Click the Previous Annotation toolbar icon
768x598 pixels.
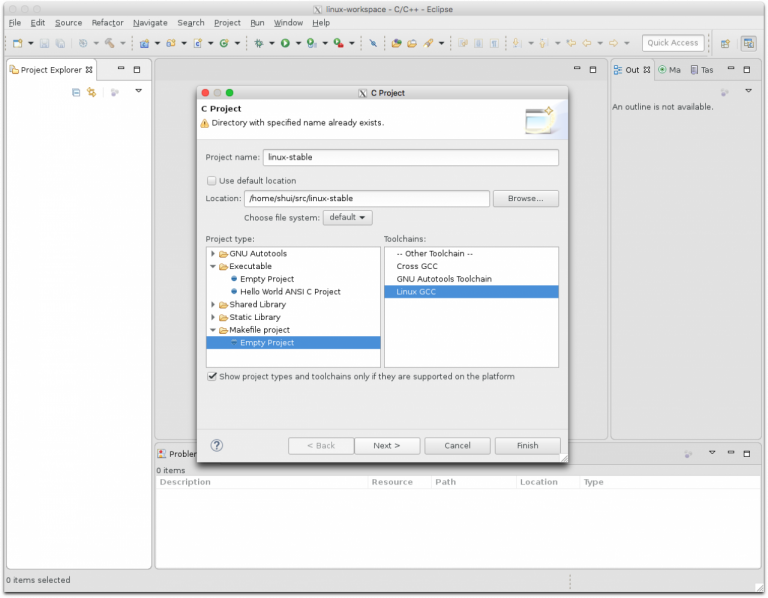(543, 43)
